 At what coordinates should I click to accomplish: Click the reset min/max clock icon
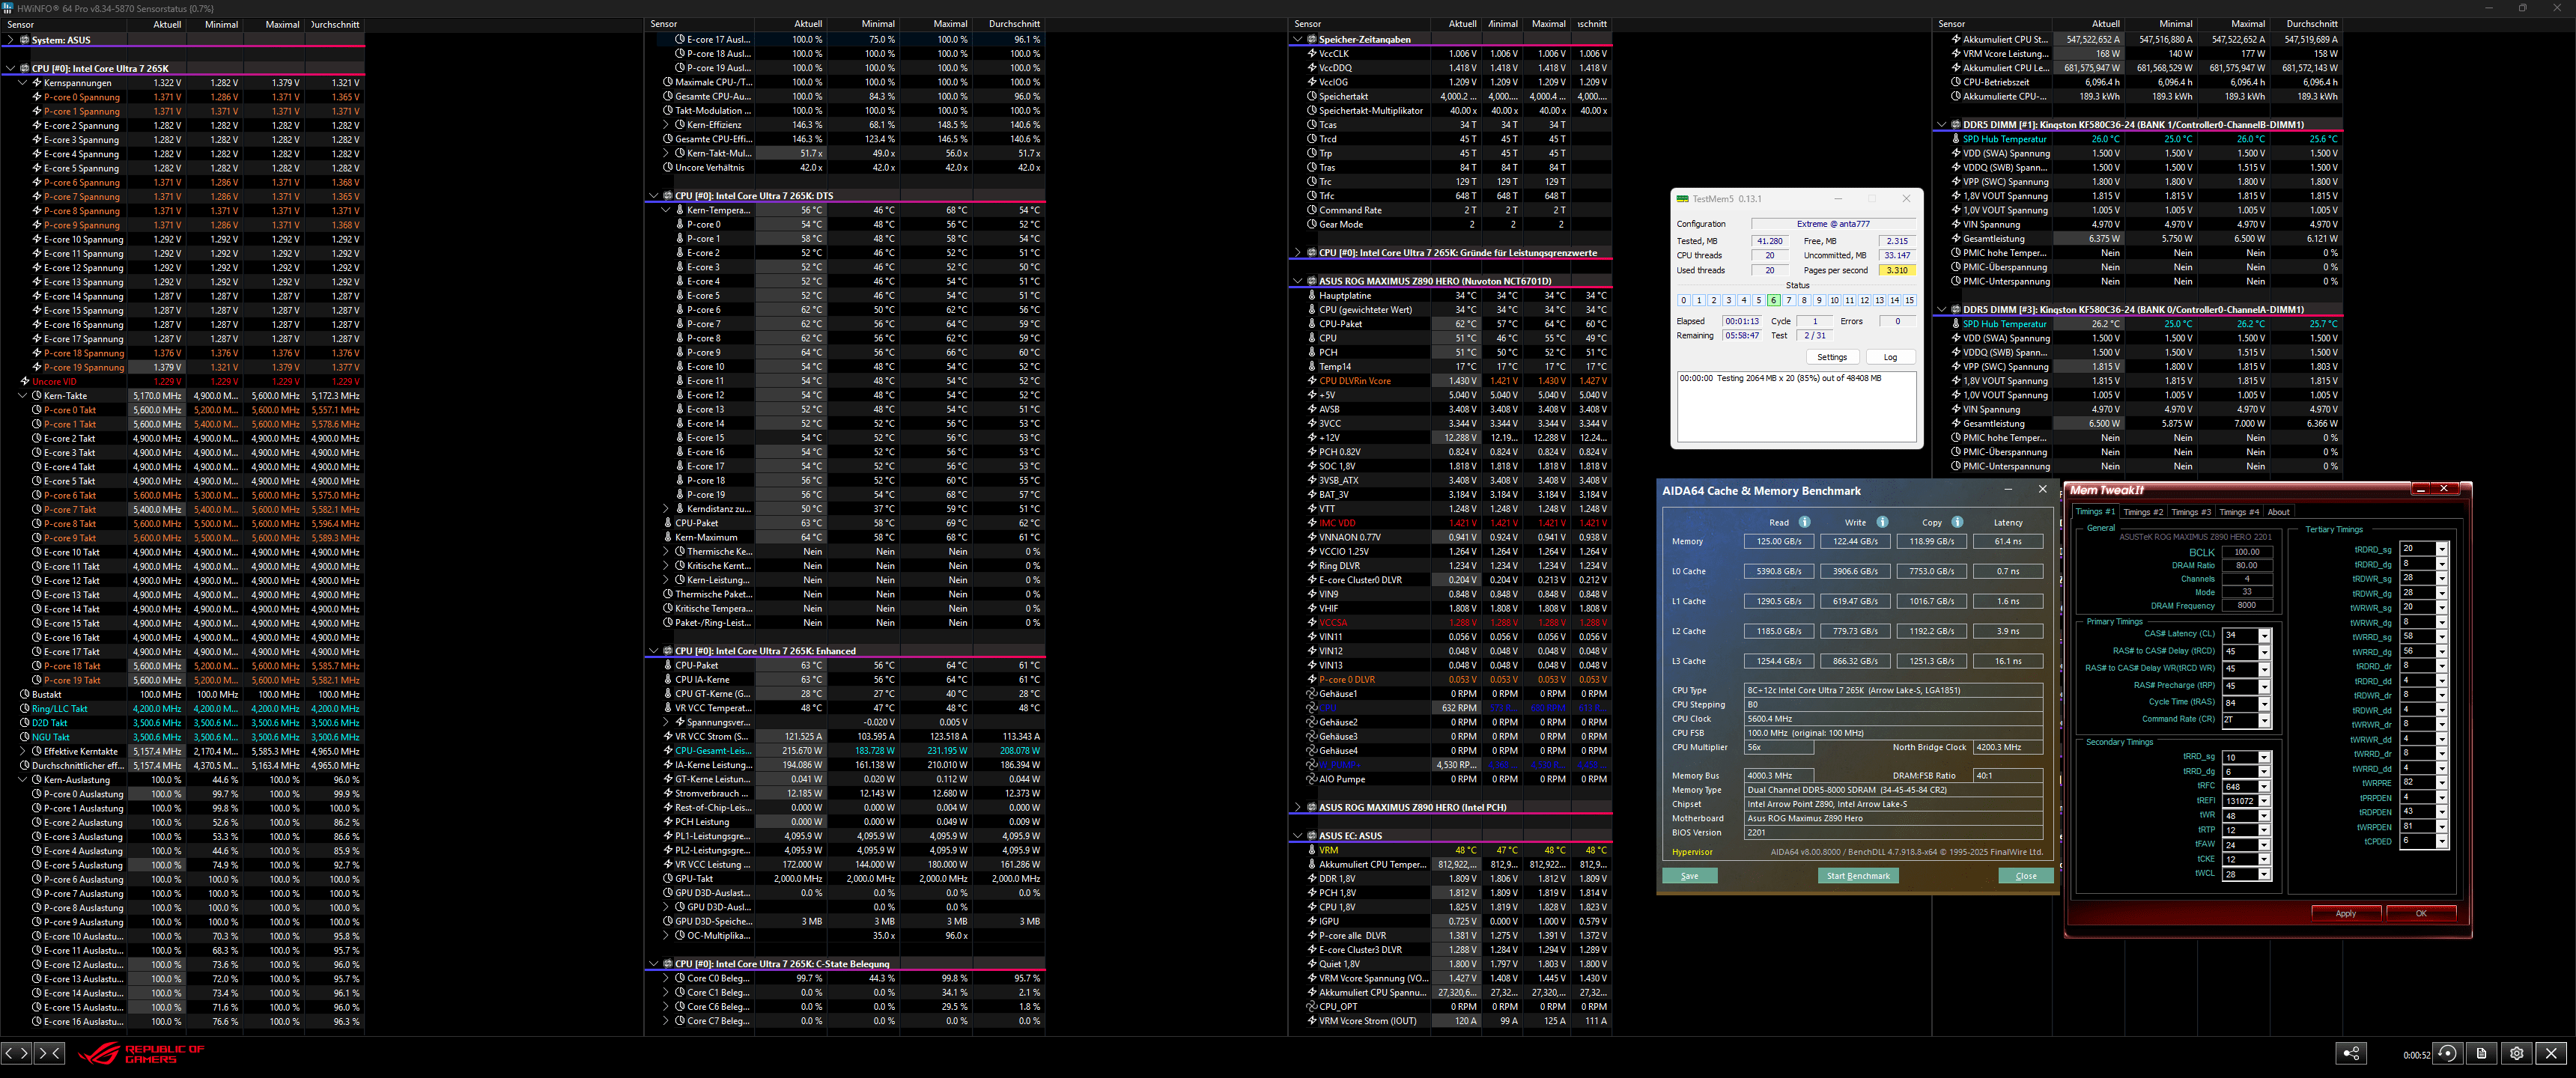pos(2447,1053)
